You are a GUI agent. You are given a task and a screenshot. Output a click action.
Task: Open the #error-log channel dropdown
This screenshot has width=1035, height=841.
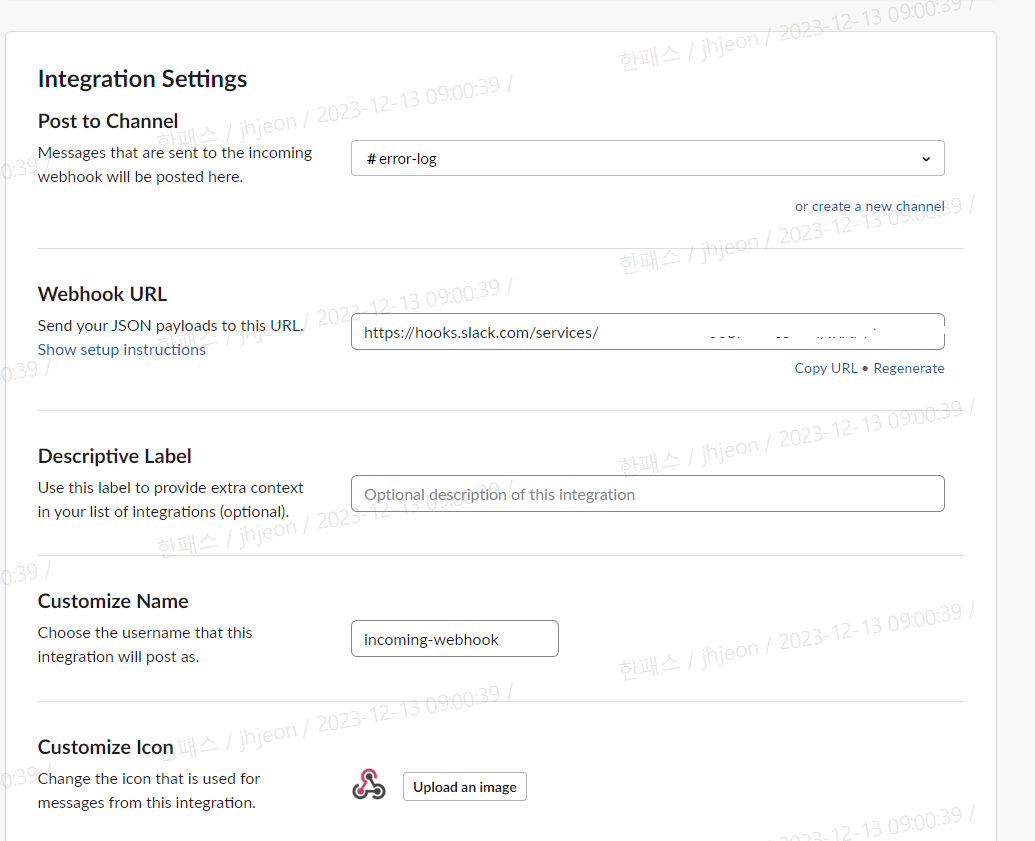pos(648,158)
